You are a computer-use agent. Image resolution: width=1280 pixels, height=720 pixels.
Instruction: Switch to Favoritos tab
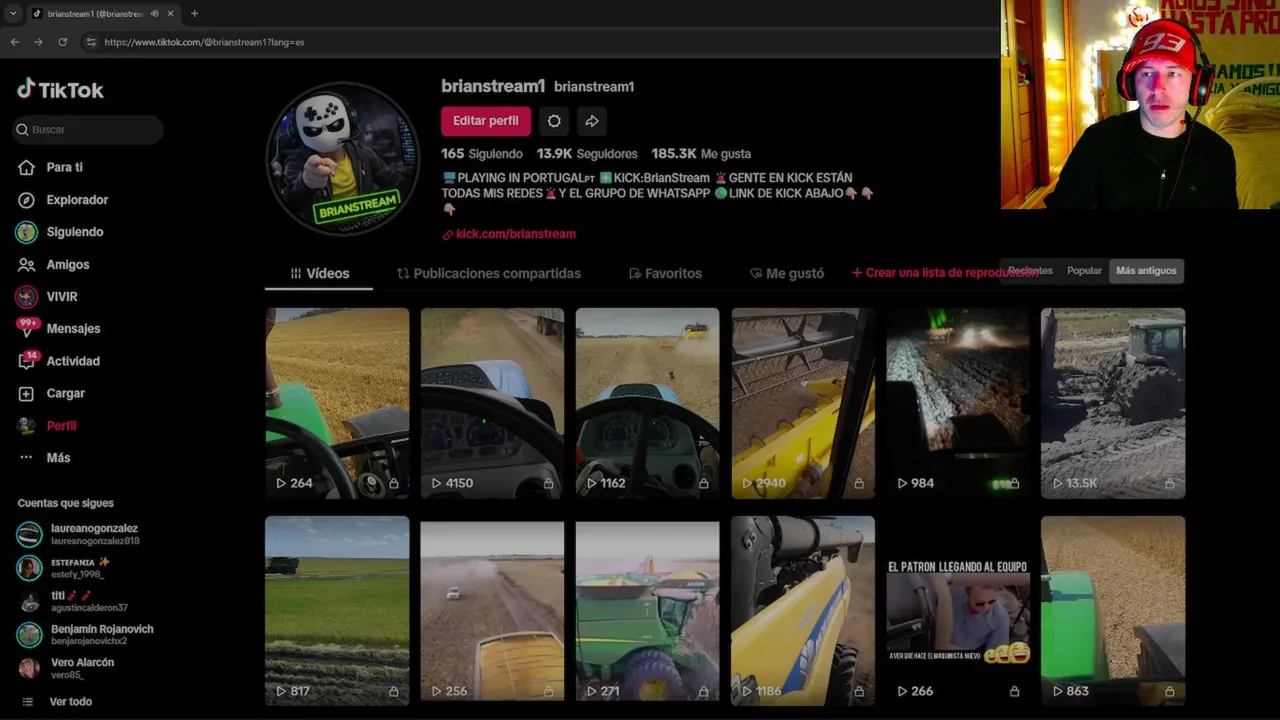click(665, 273)
